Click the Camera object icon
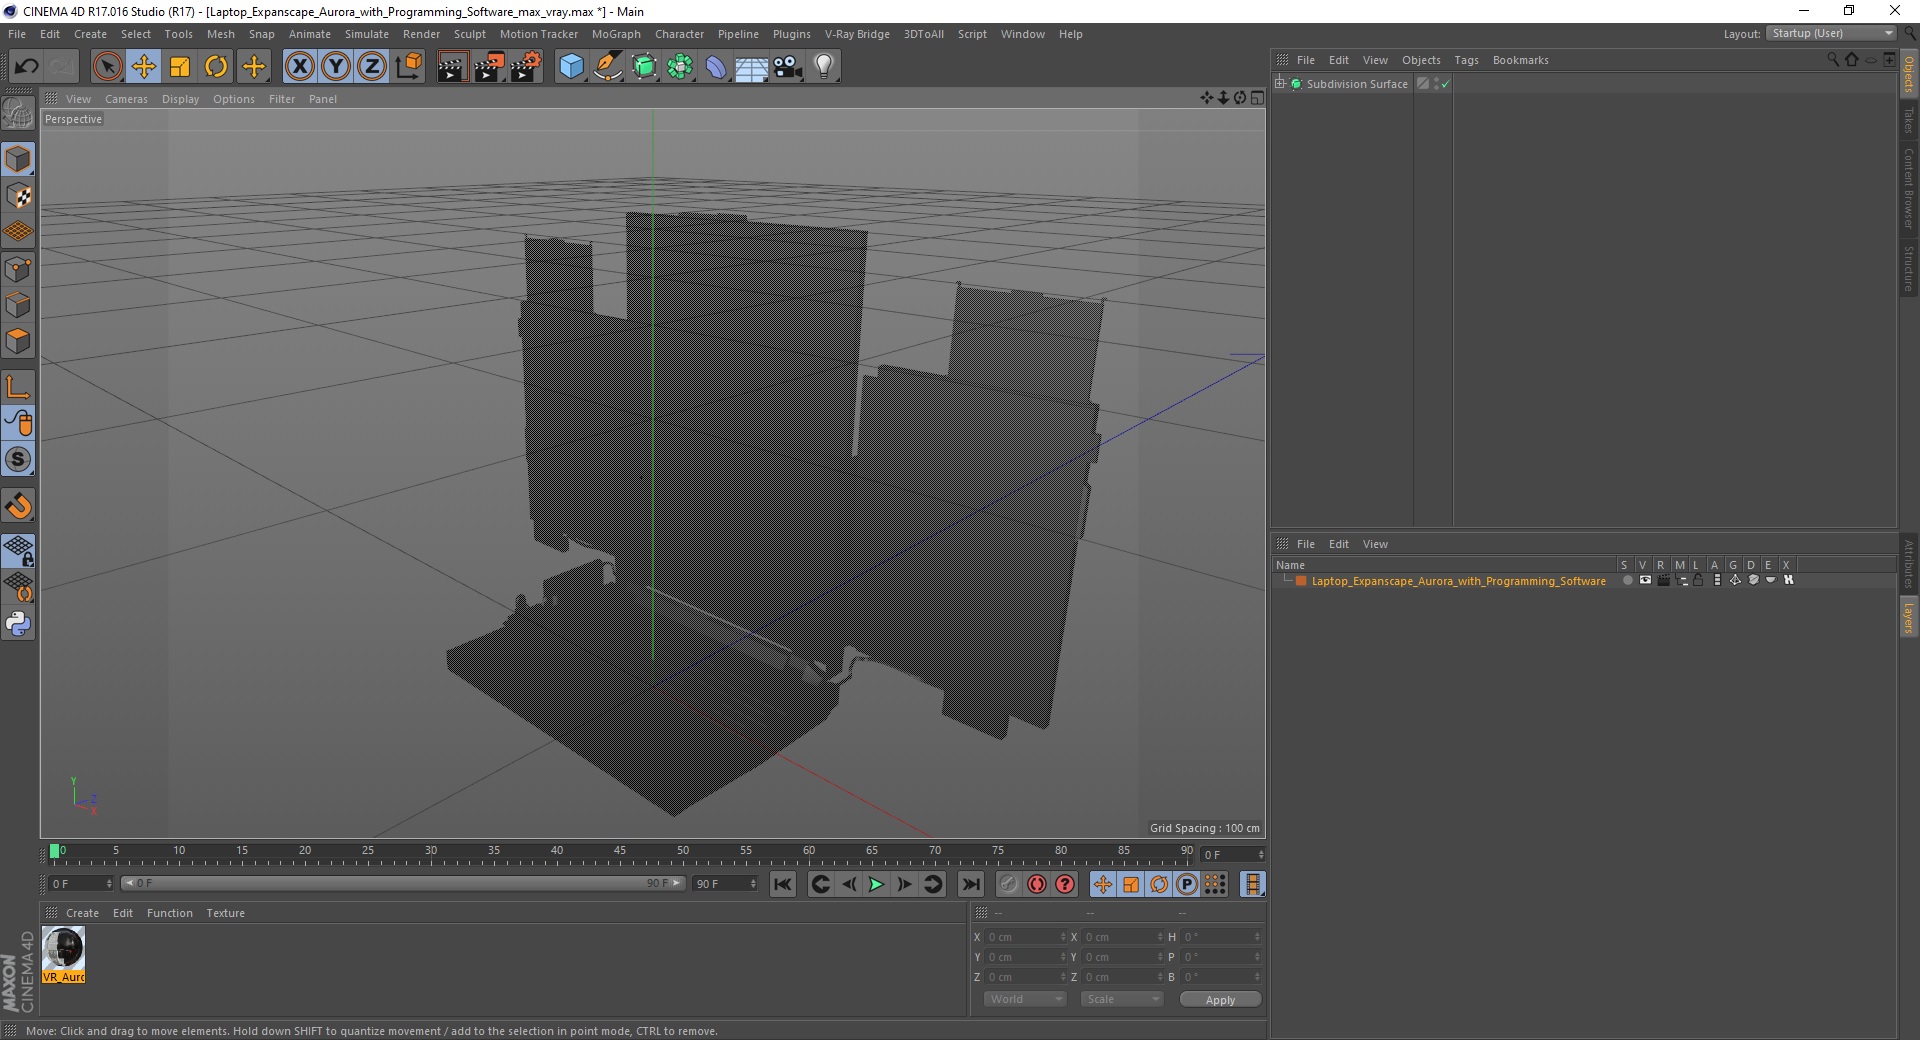 (x=788, y=67)
